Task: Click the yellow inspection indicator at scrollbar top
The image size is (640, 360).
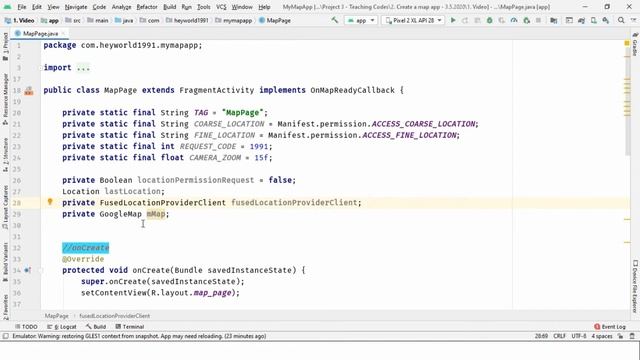Action: 627,43
